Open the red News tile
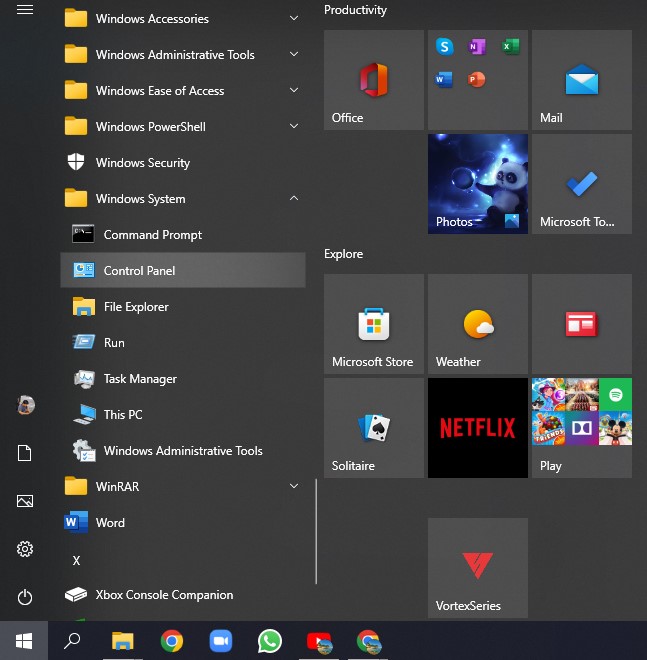This screenshot has width=647, height=660. coord(582,324)
